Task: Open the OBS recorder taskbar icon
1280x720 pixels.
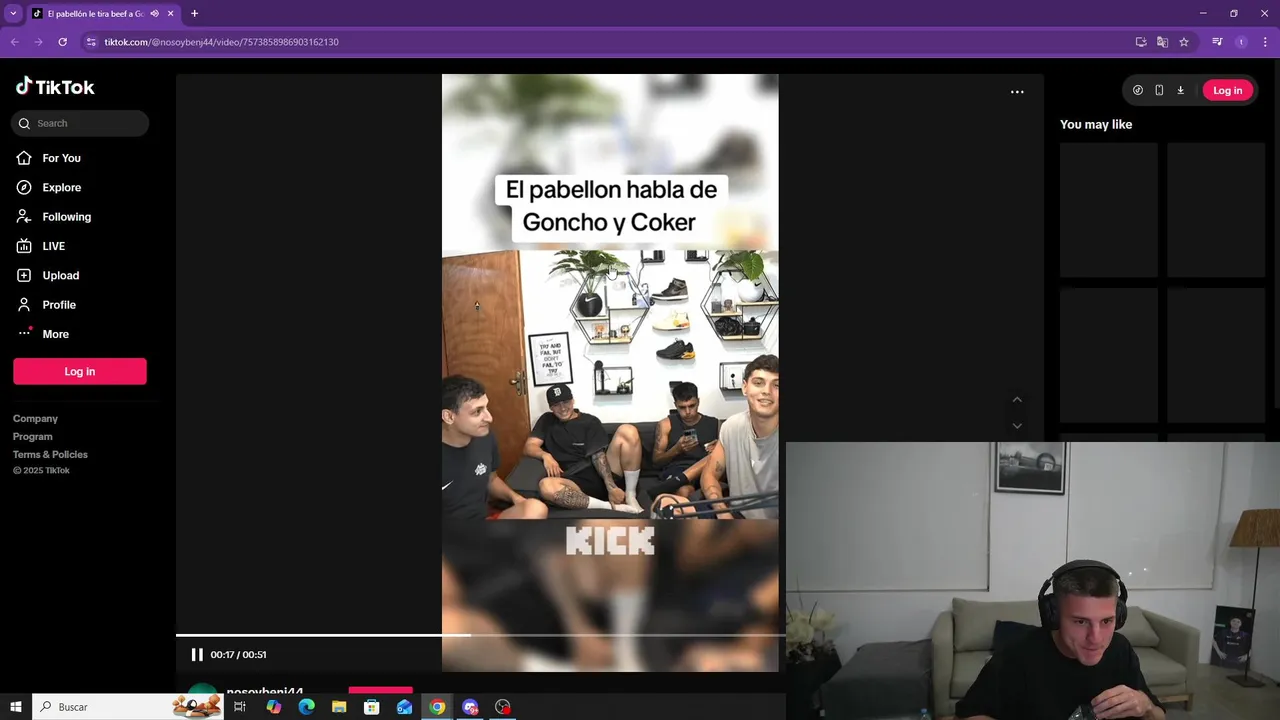Action: (x=503, y=707)
